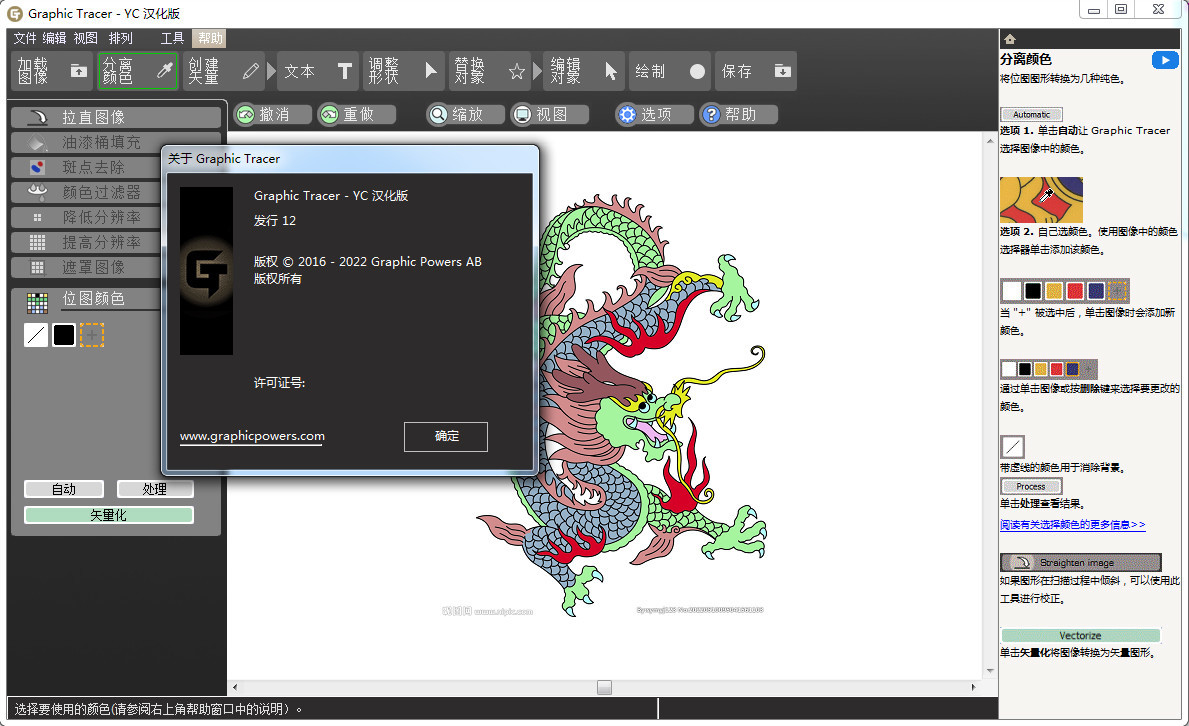Image resolution: width=1189 pixels, height=726 pixels.
Task: Click the eyedropper example thumbnail in help
Action: pos(1041,200)
